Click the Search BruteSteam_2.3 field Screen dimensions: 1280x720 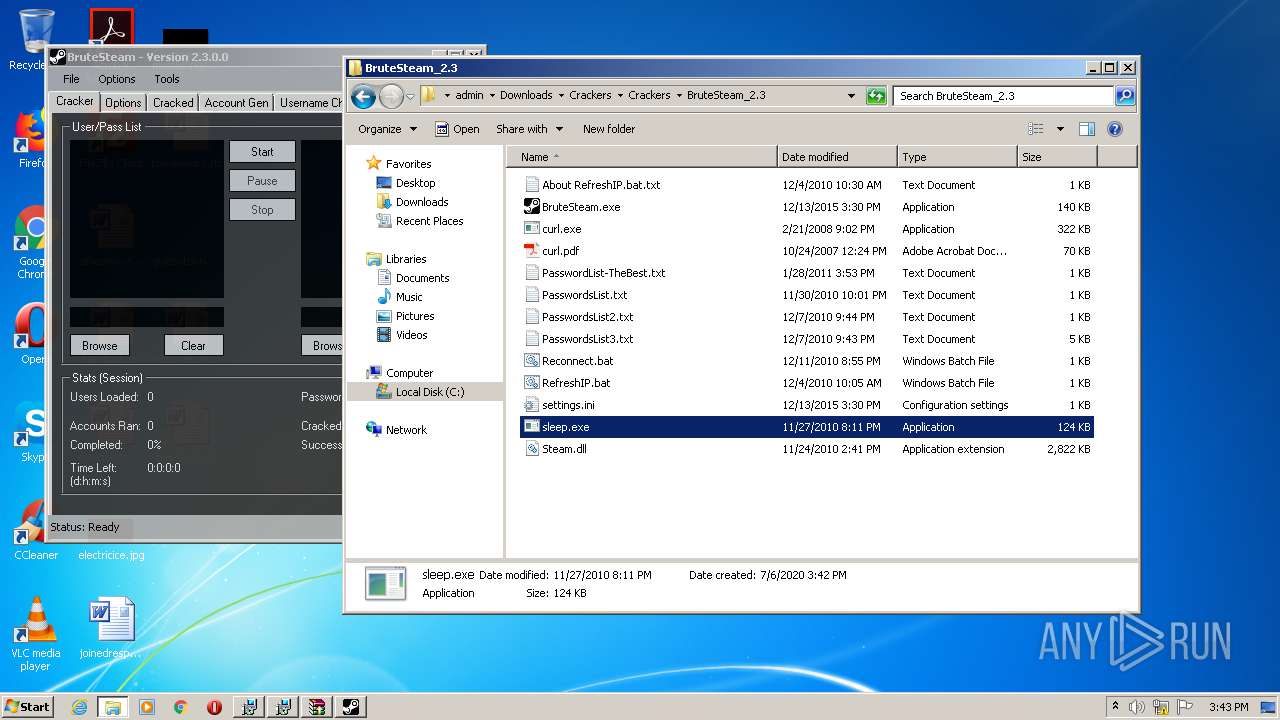(1002, 96)
